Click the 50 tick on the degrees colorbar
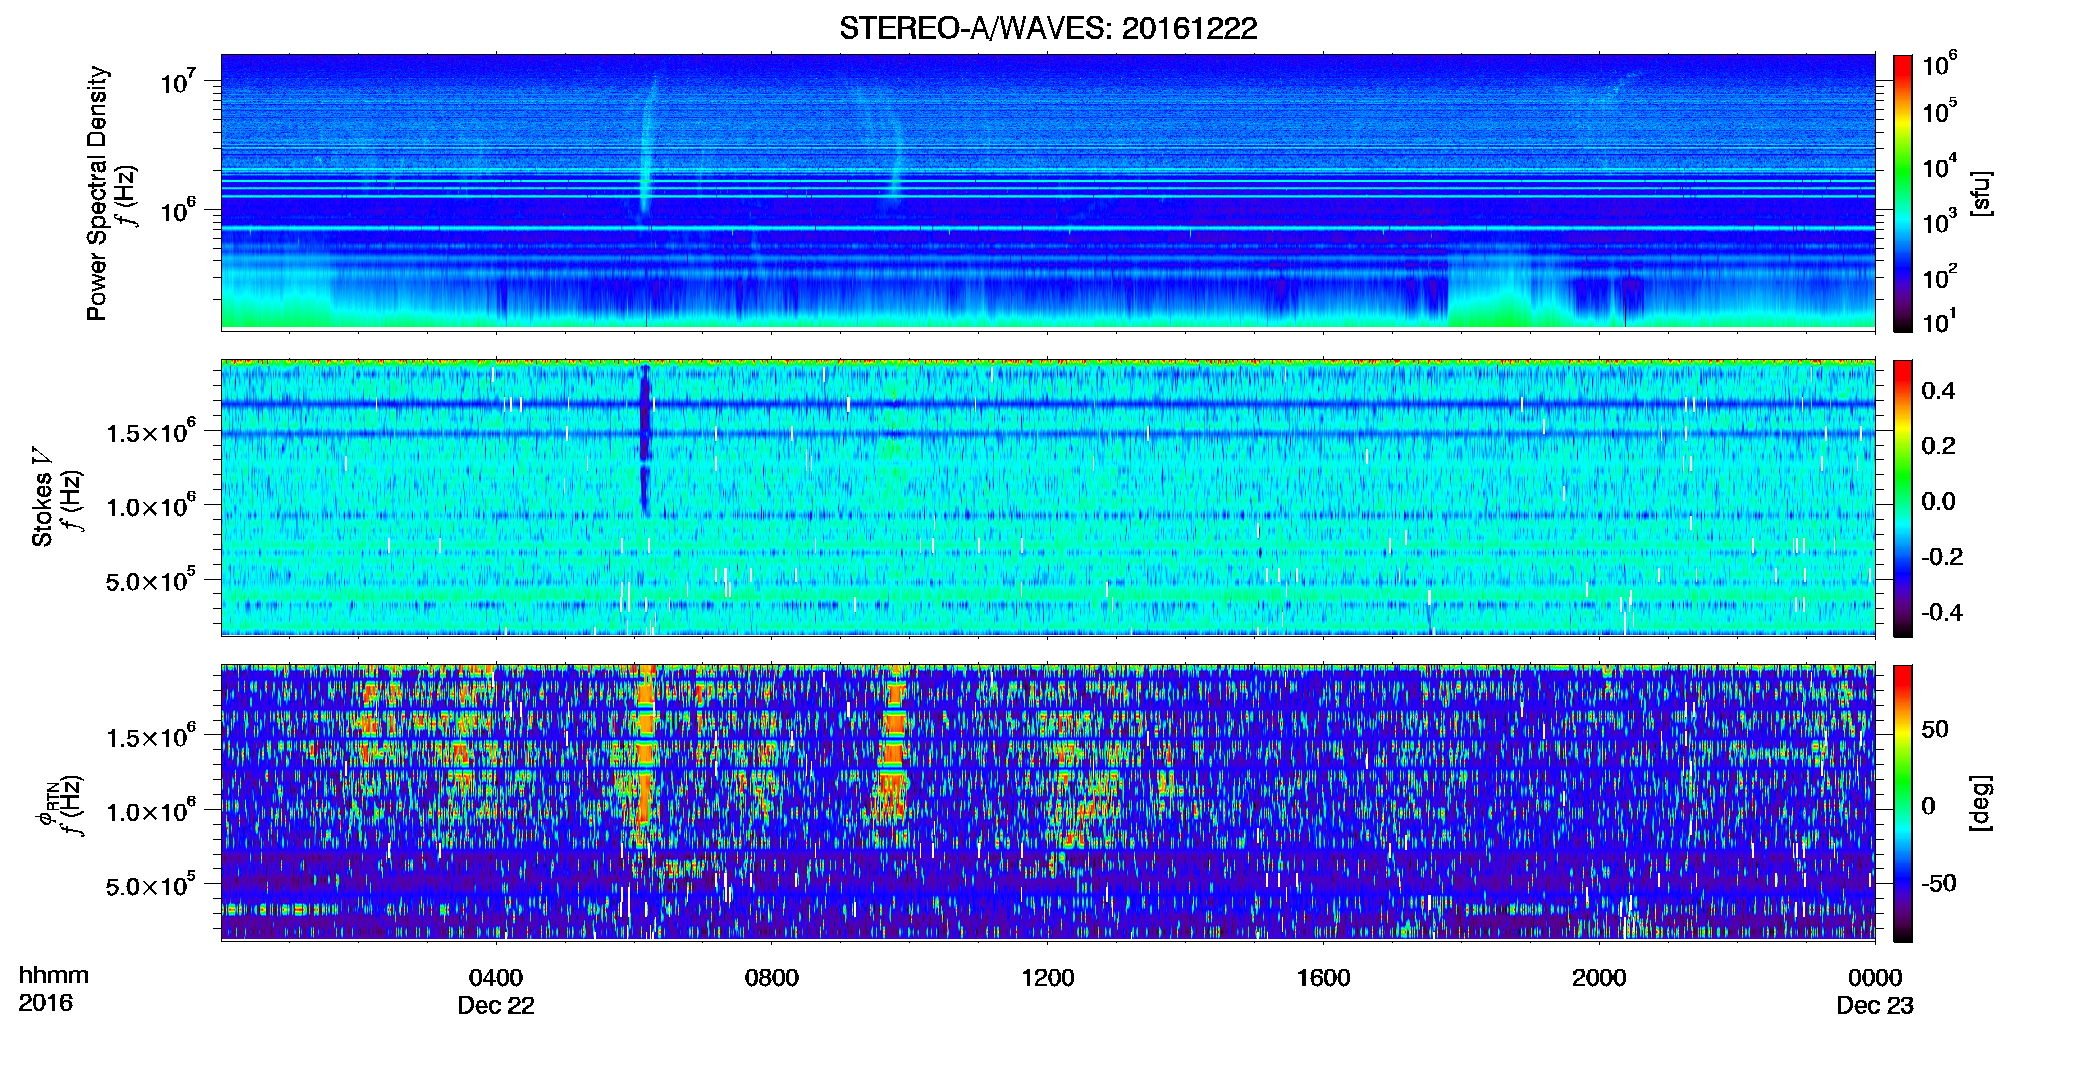The image size is (2096, 1080). (1935, 729)
